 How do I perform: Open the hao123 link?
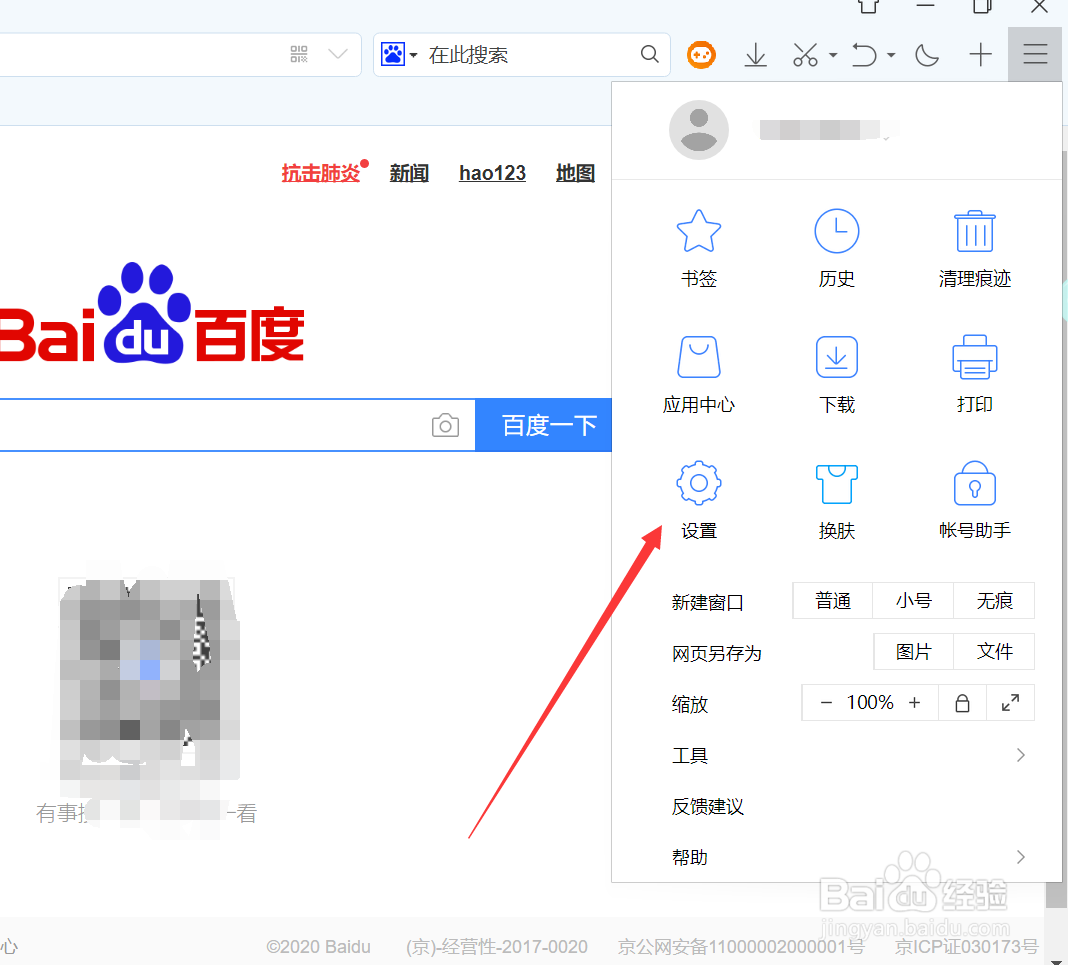coord(492,173)
